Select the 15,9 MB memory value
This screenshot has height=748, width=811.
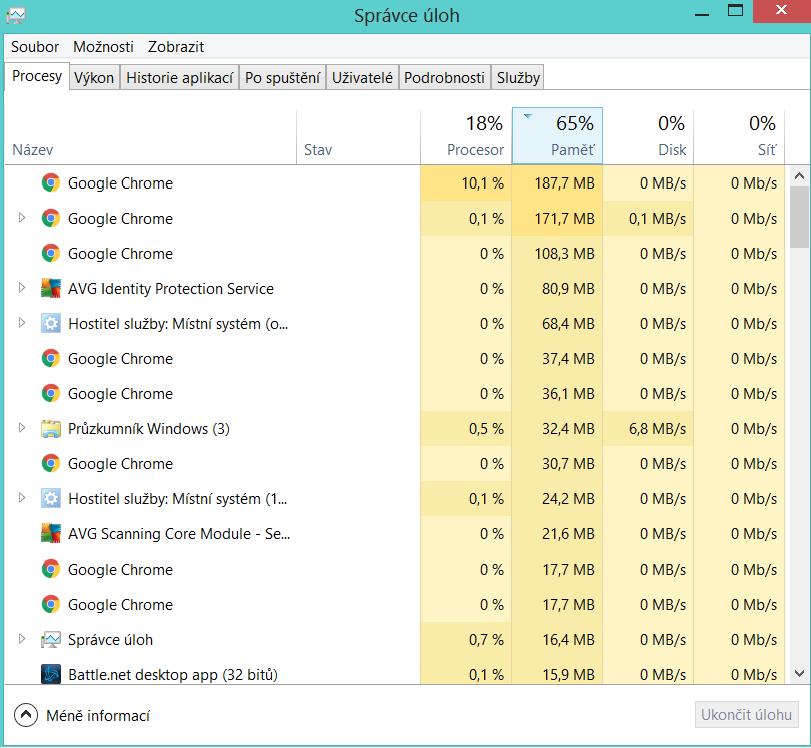(558, 675)
